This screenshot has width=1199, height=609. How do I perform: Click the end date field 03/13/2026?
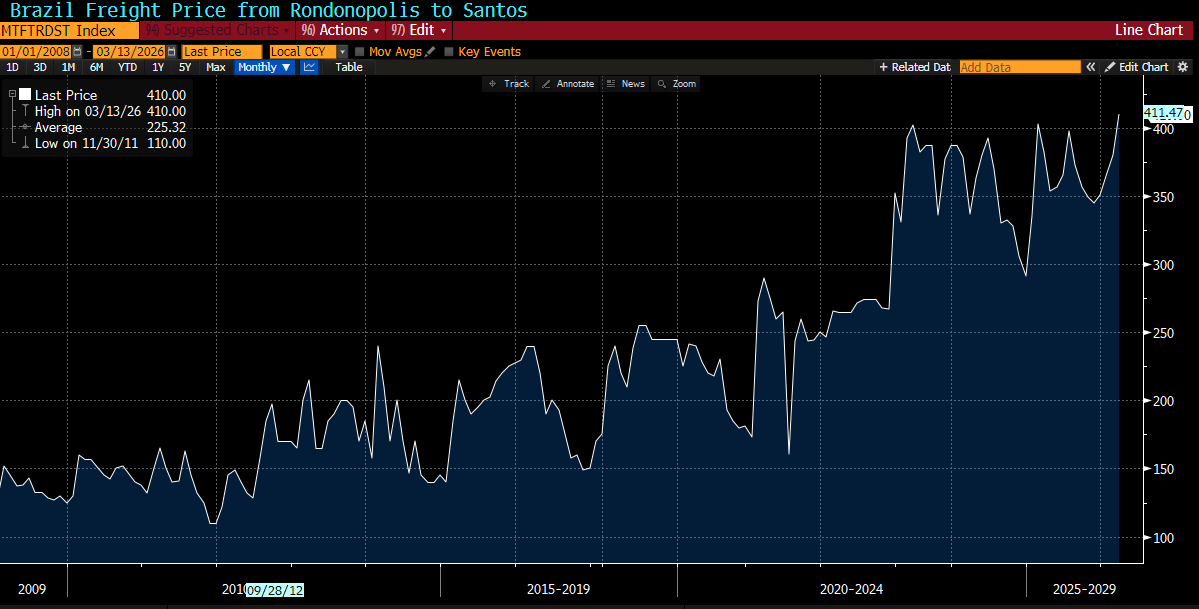(x=129, y=51)
